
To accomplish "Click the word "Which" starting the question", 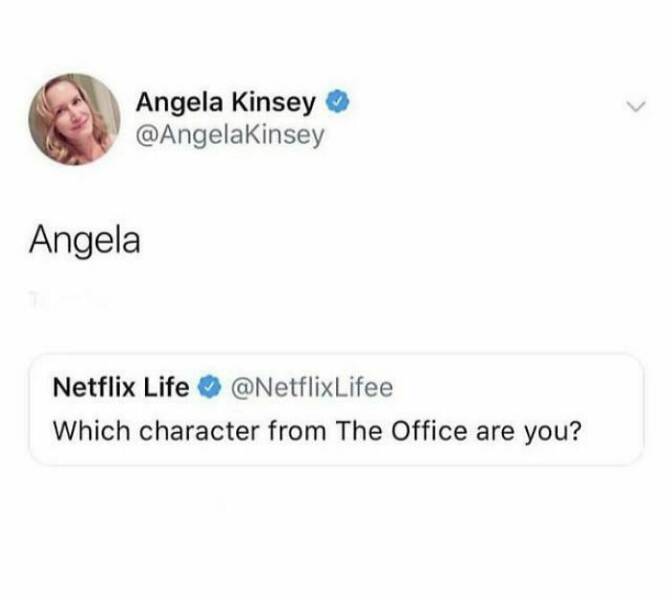I will tap(92, 431).
